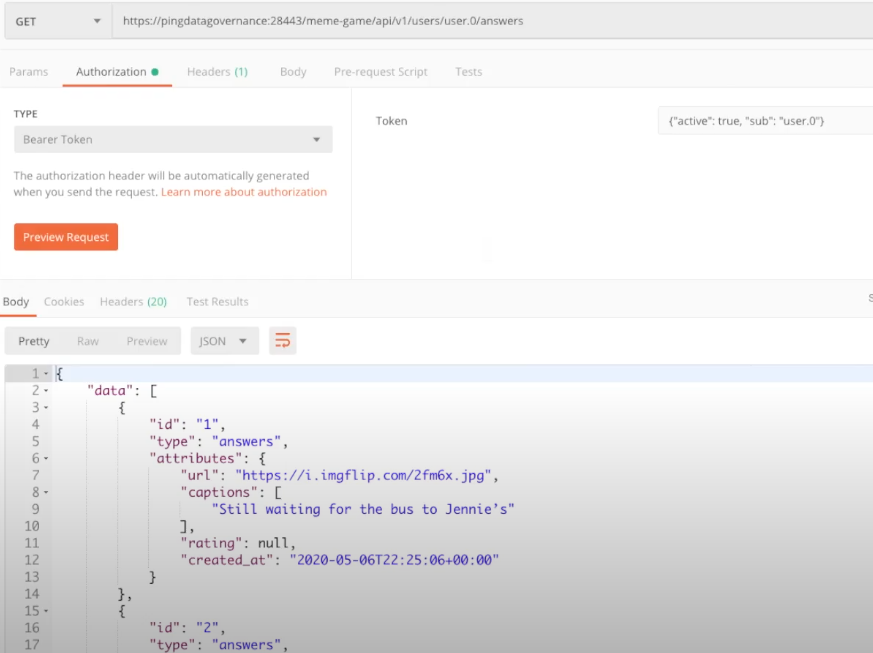The height and width of the screenshot is (653, 873).
Task: Open the GET method dropdown
Action: (58, 20)
